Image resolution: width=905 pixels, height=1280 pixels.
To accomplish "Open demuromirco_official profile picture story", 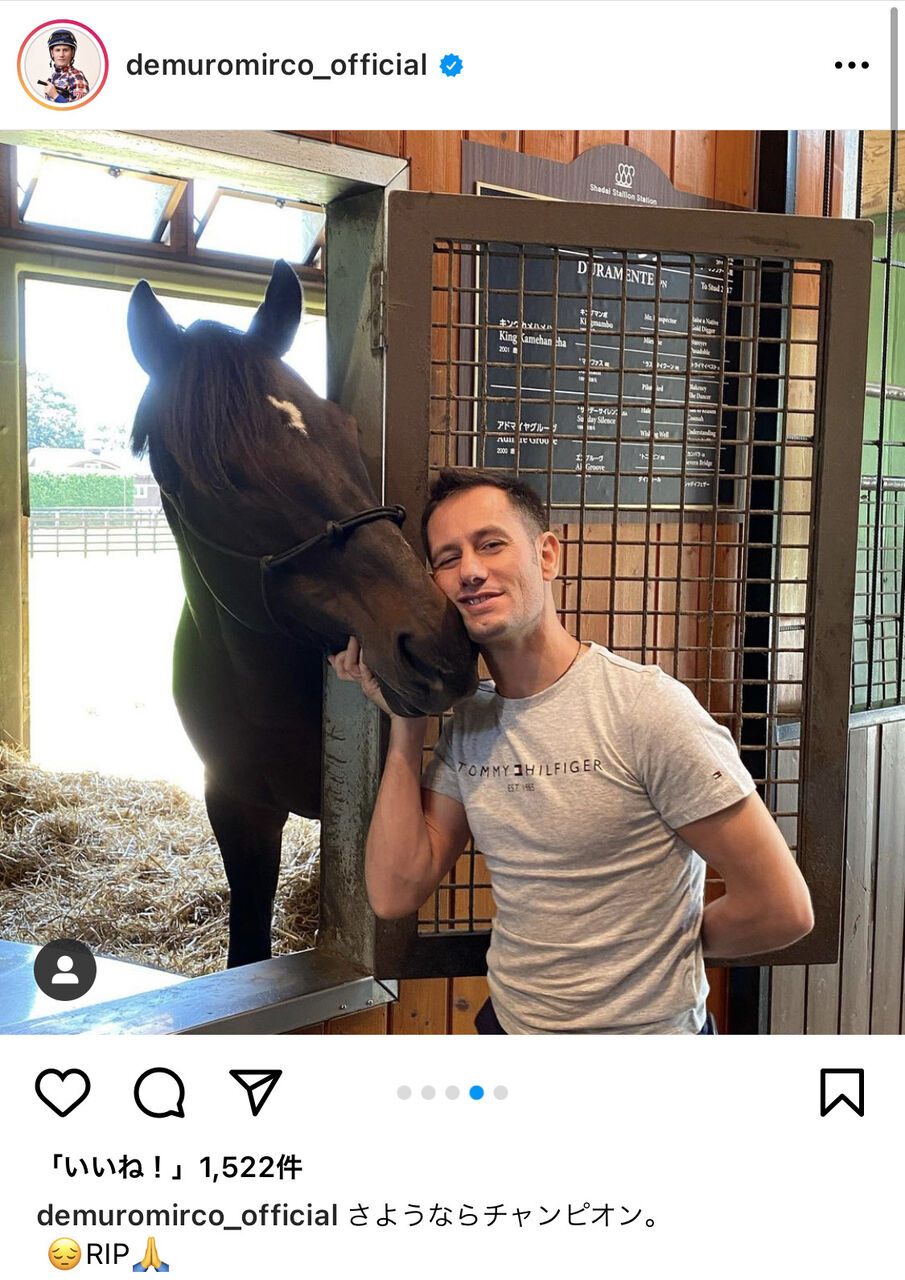I will 62,65.
